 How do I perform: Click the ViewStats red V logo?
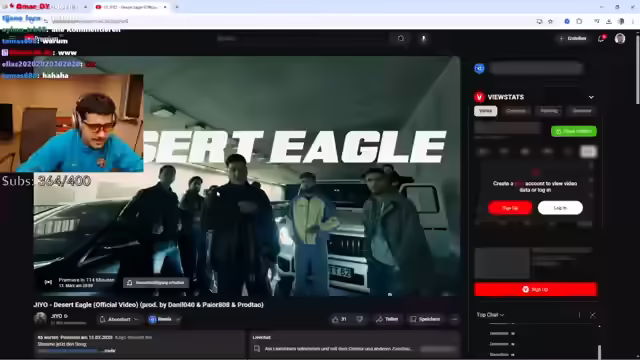point(479,97)
